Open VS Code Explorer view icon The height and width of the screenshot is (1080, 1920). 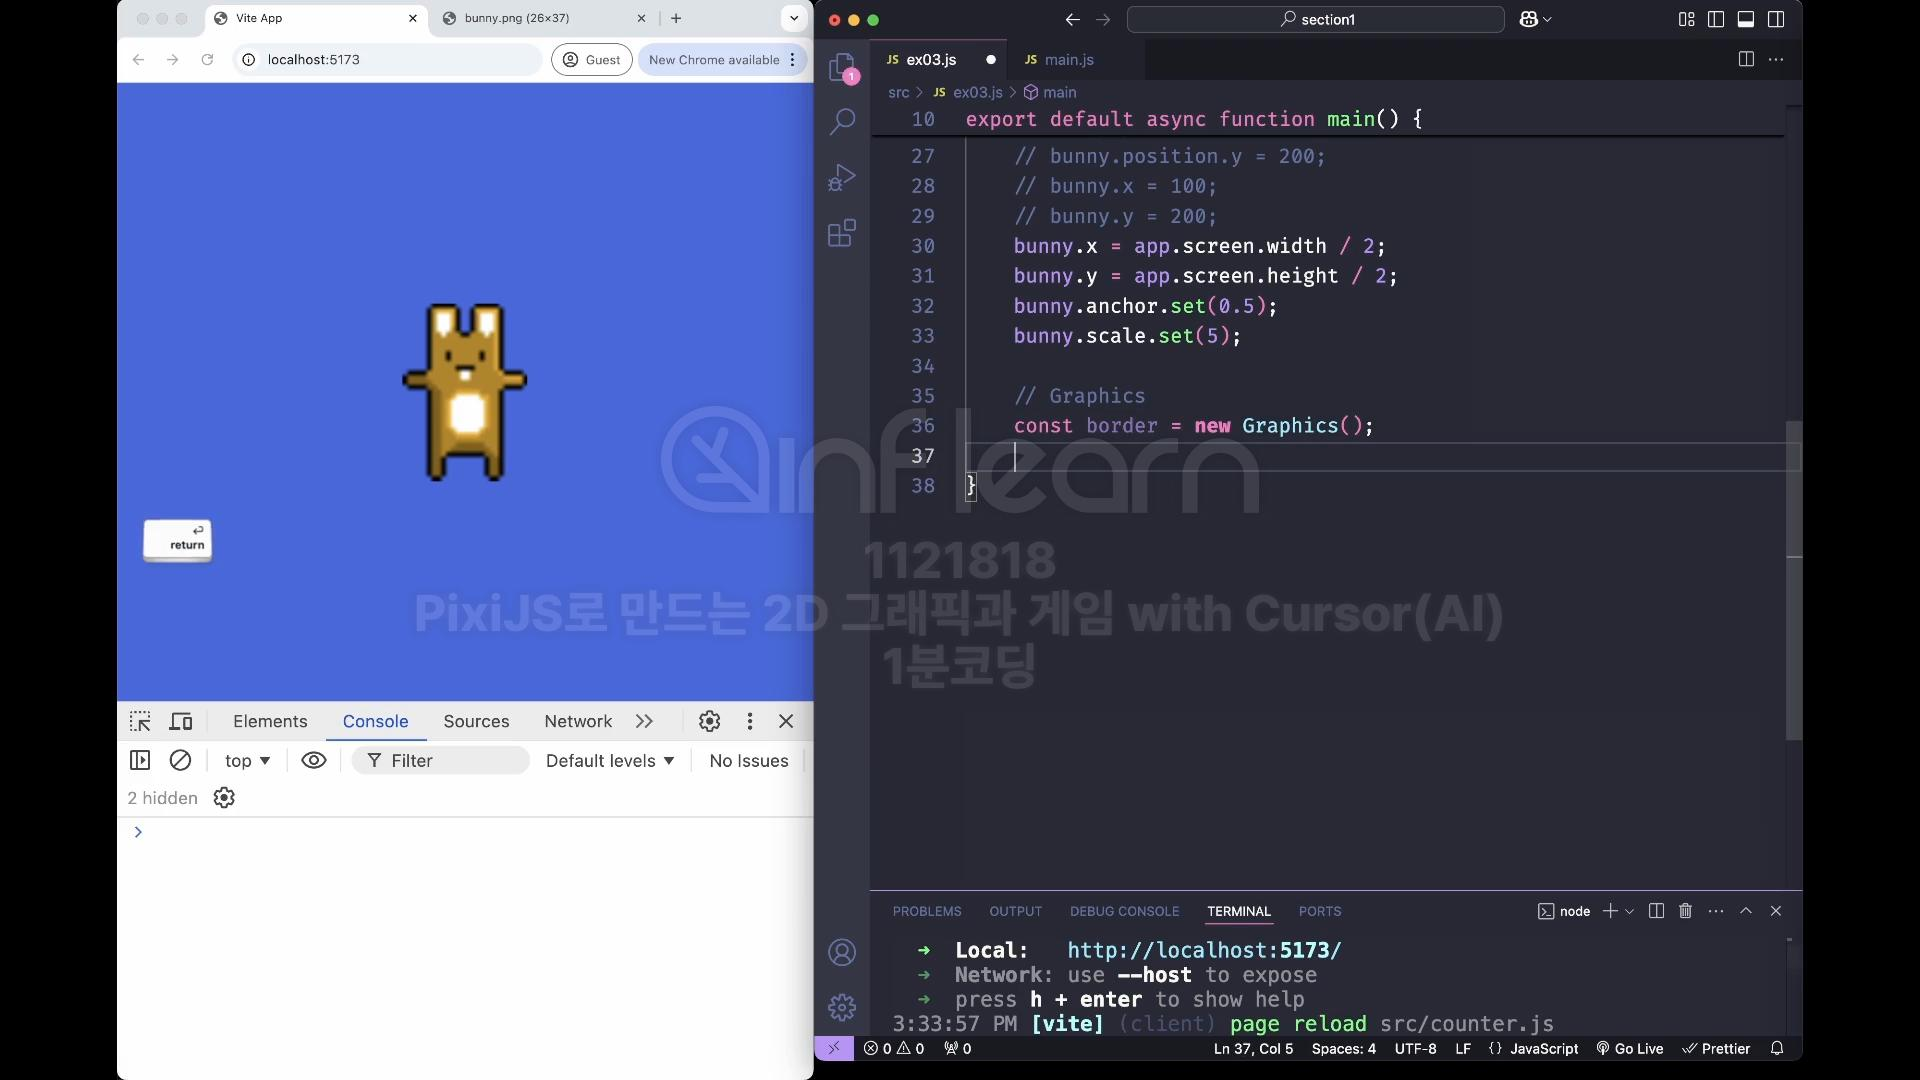842,67
